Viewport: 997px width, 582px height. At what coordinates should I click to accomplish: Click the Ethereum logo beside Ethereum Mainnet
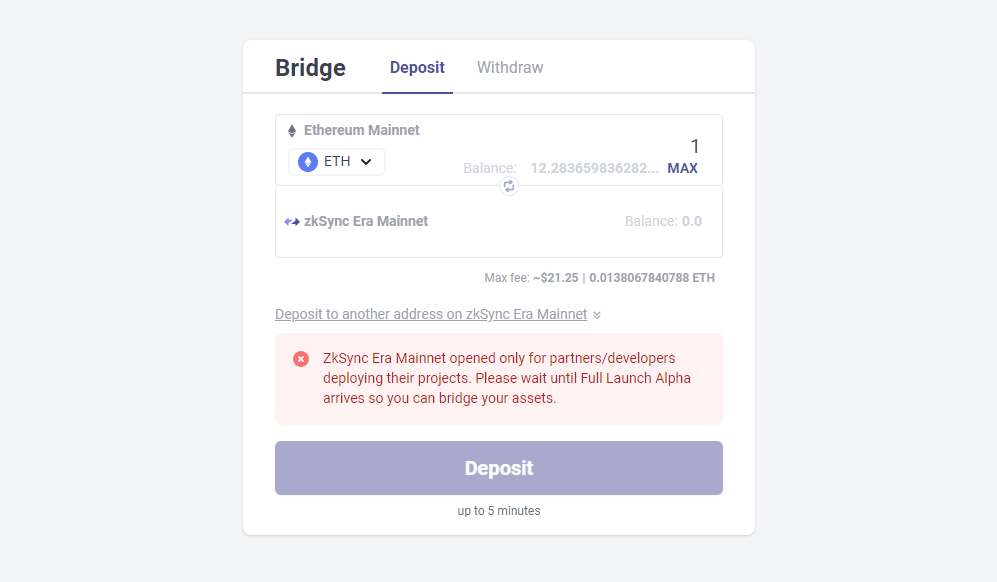291,130
